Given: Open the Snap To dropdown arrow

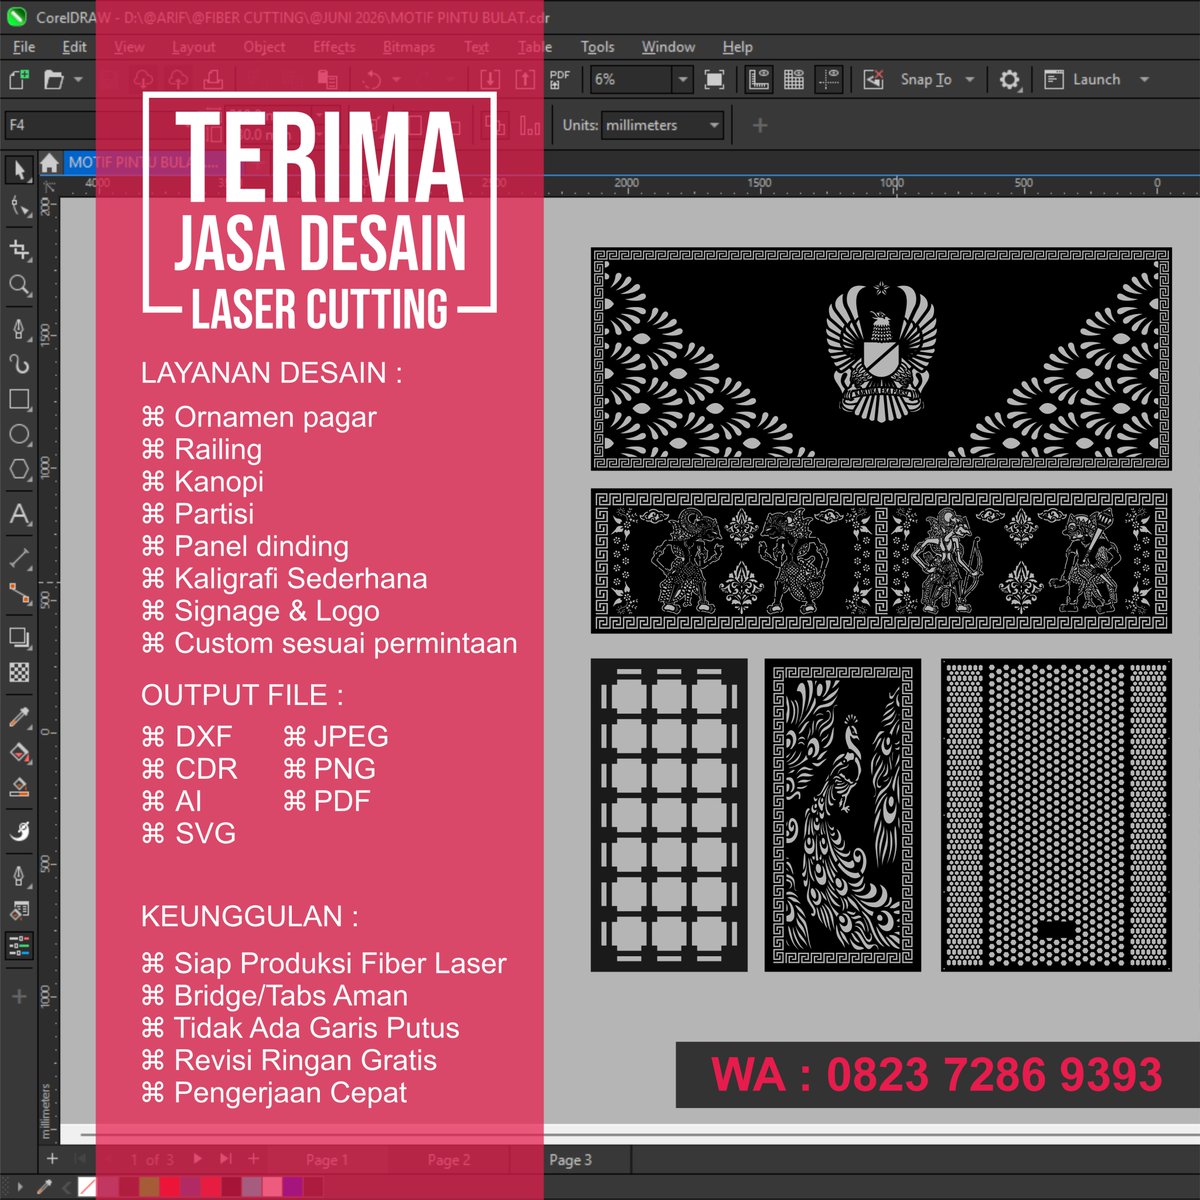Looking at the screenshot, I should click(969, 80).
